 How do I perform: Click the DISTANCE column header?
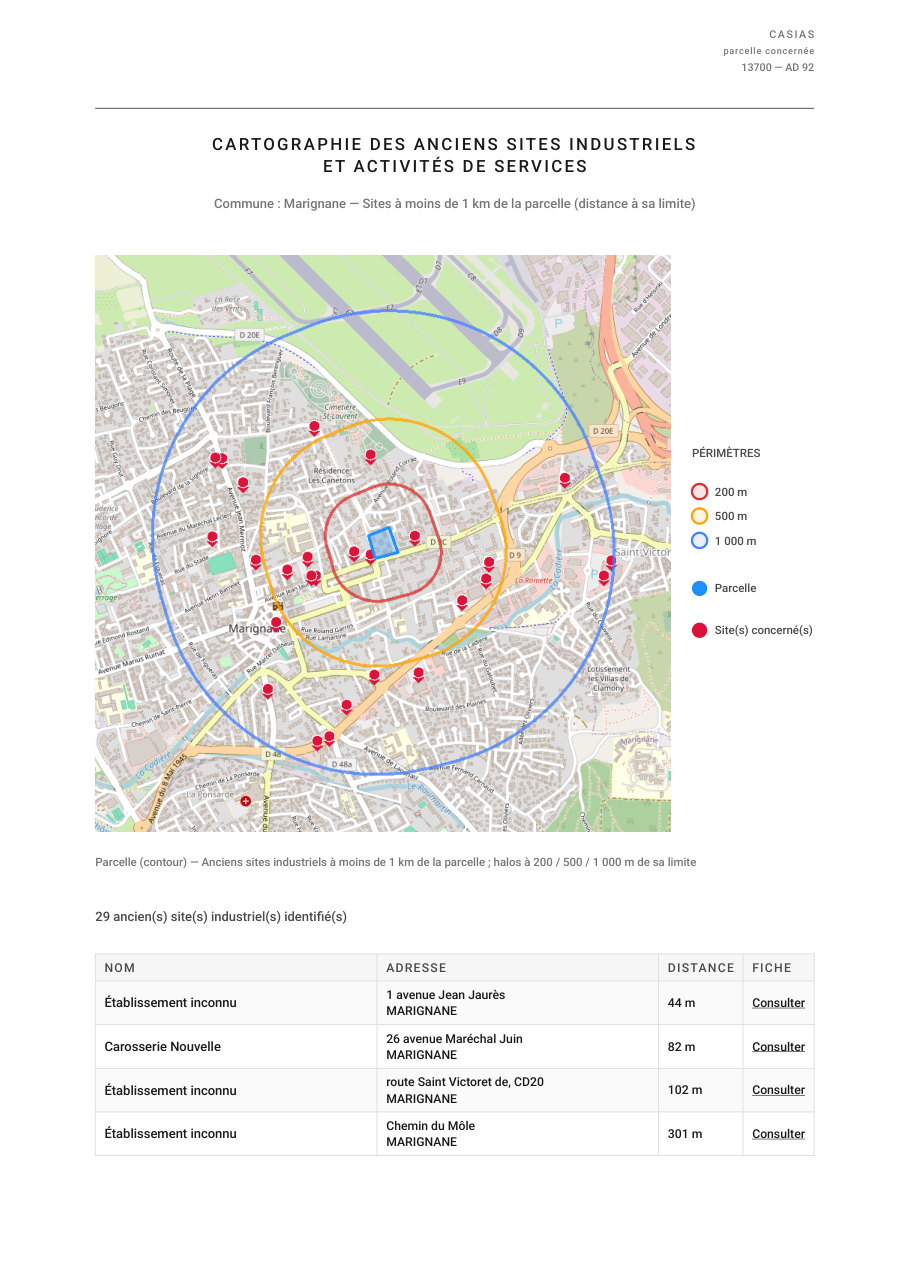tap(701, 968)
